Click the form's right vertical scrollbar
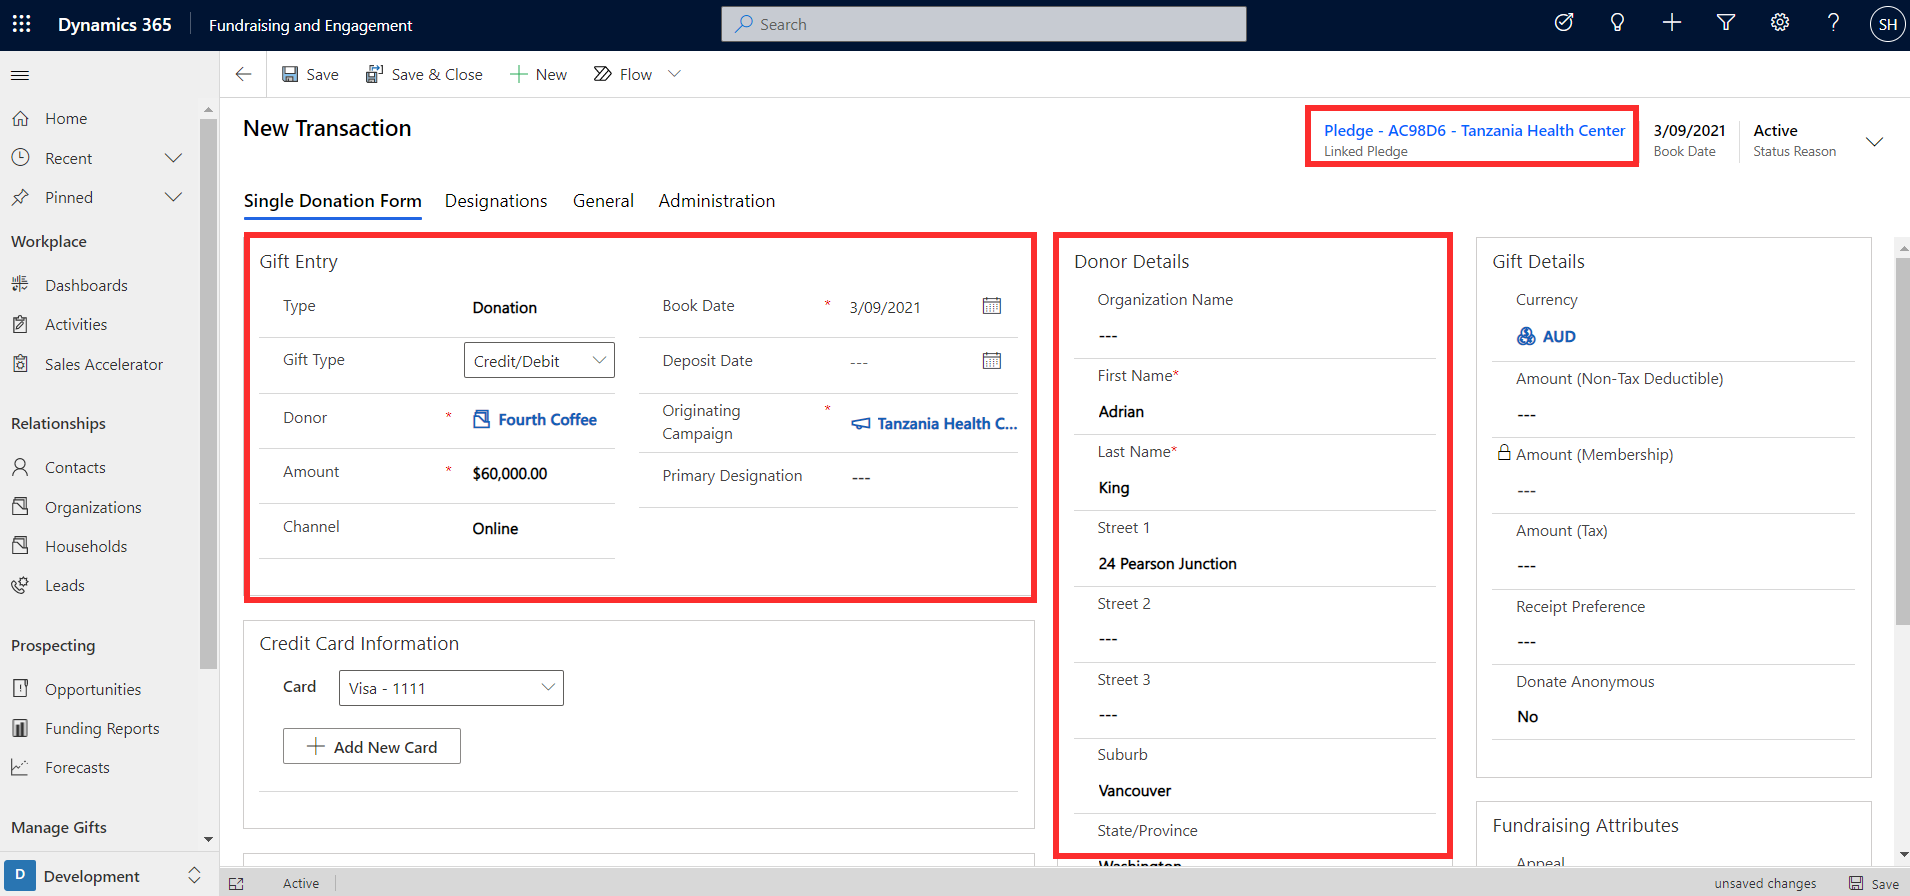 click(x=1902, y=440)
